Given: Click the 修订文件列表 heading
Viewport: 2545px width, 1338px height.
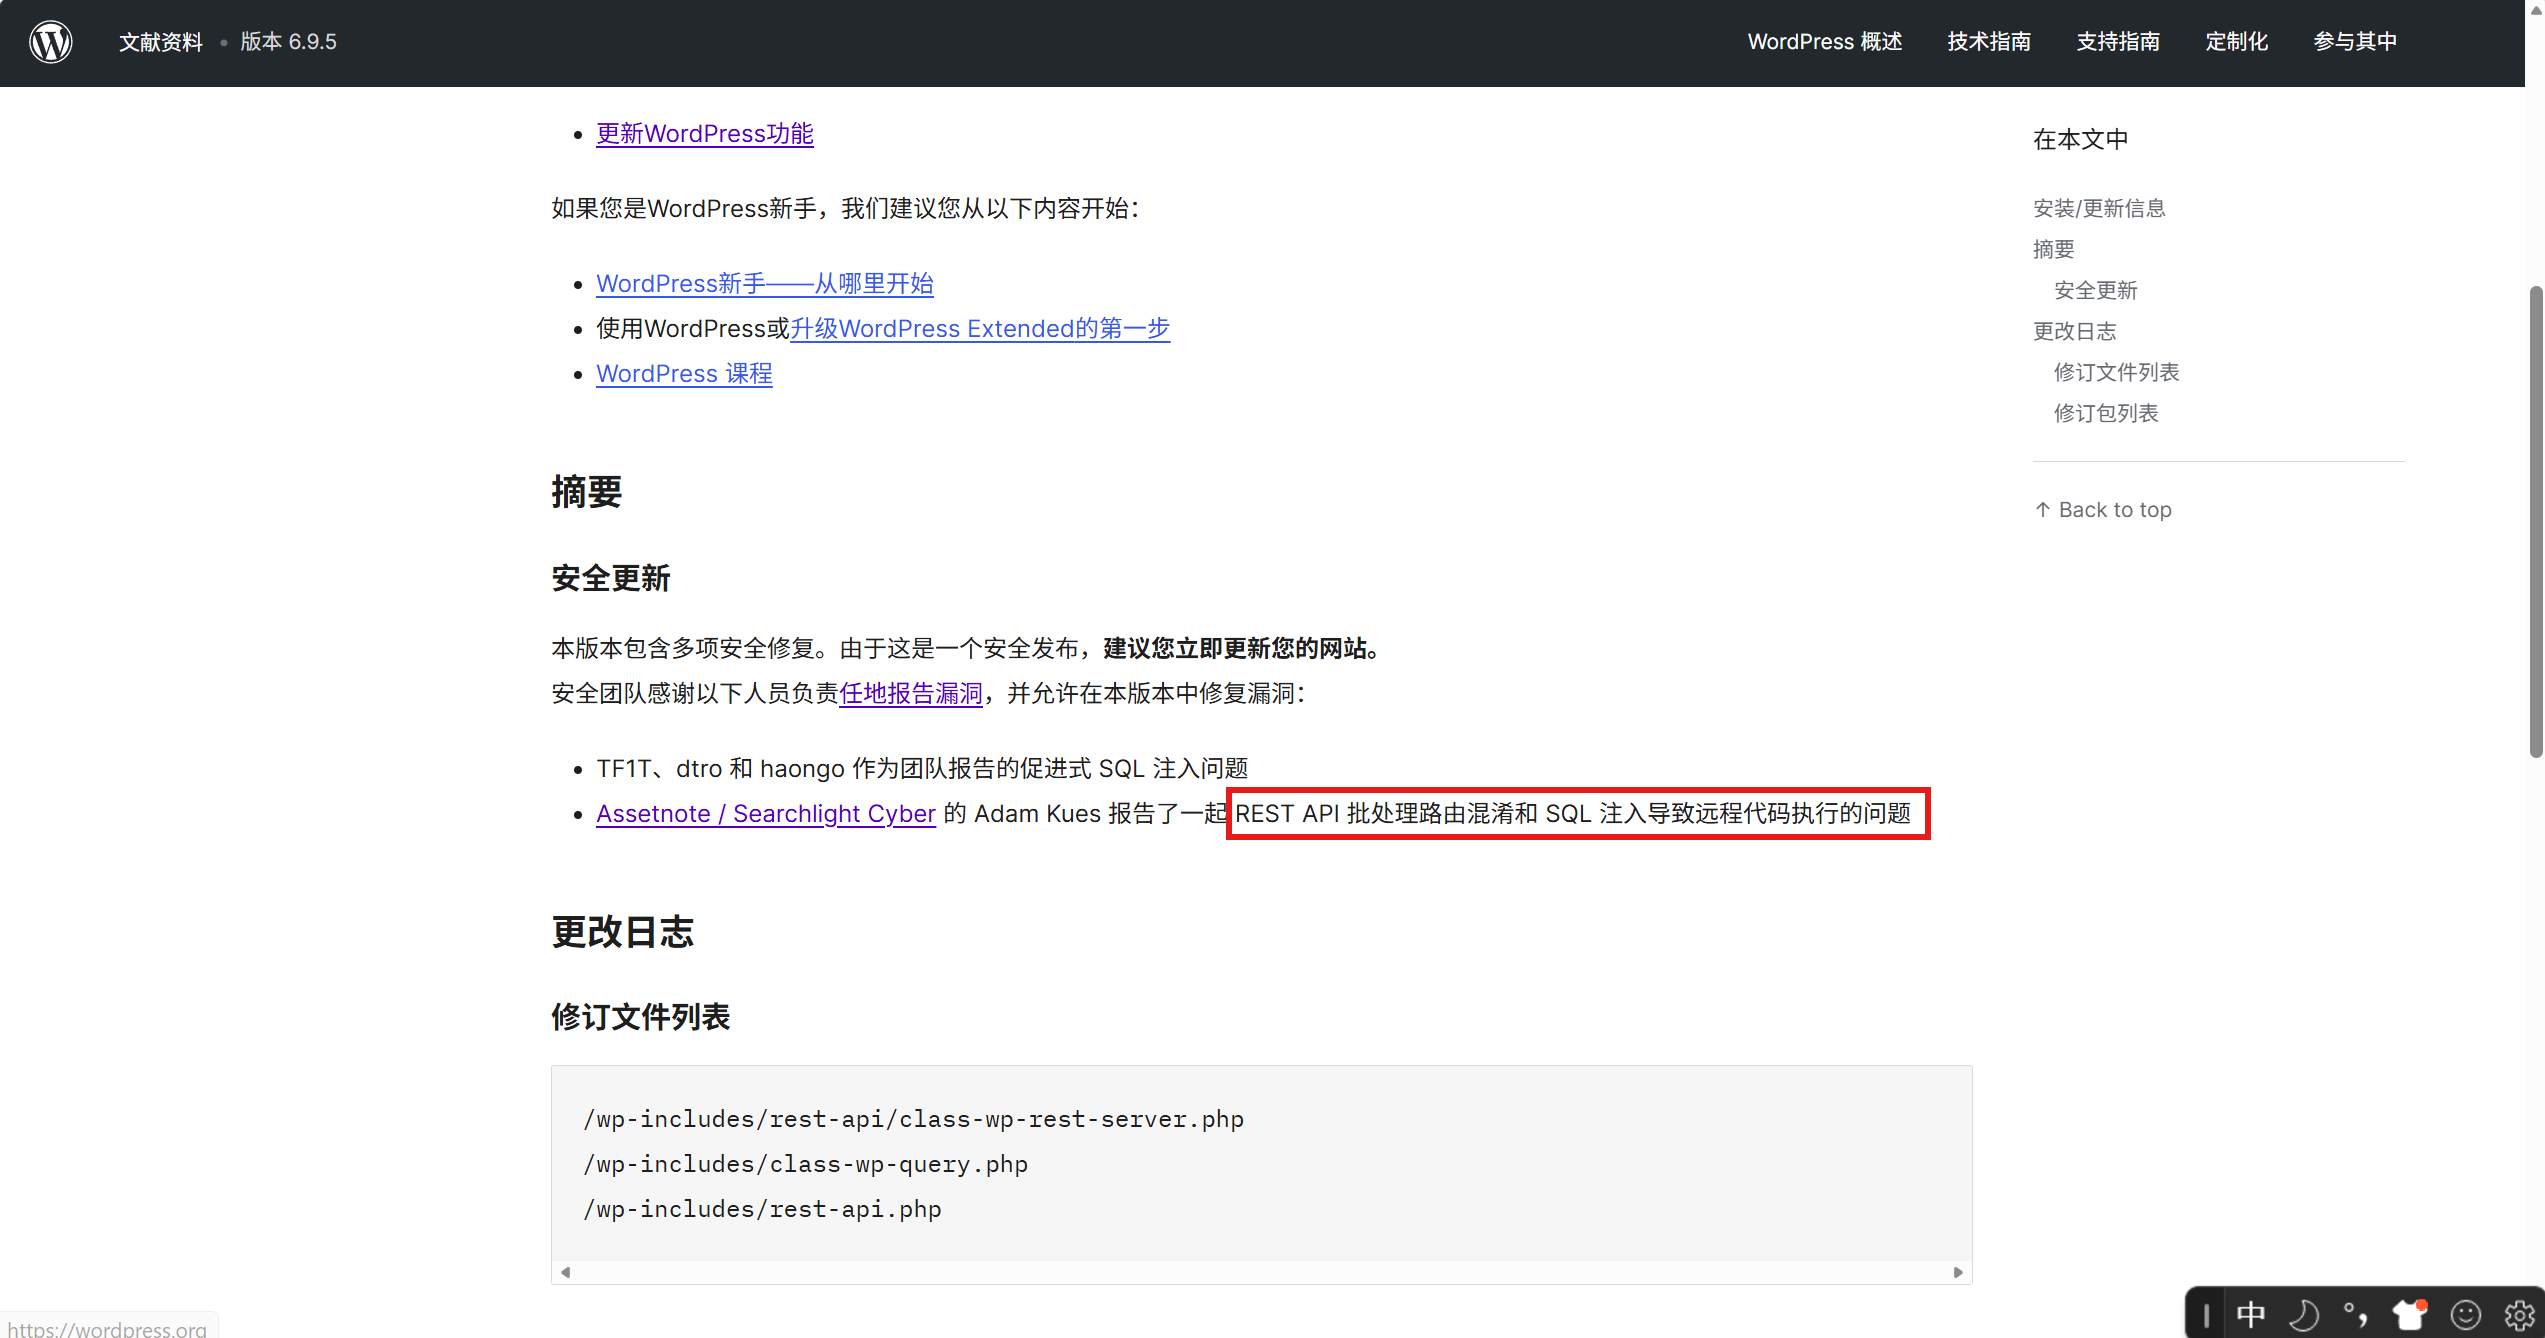Looking at the screenshot, I should (641, 1017).
